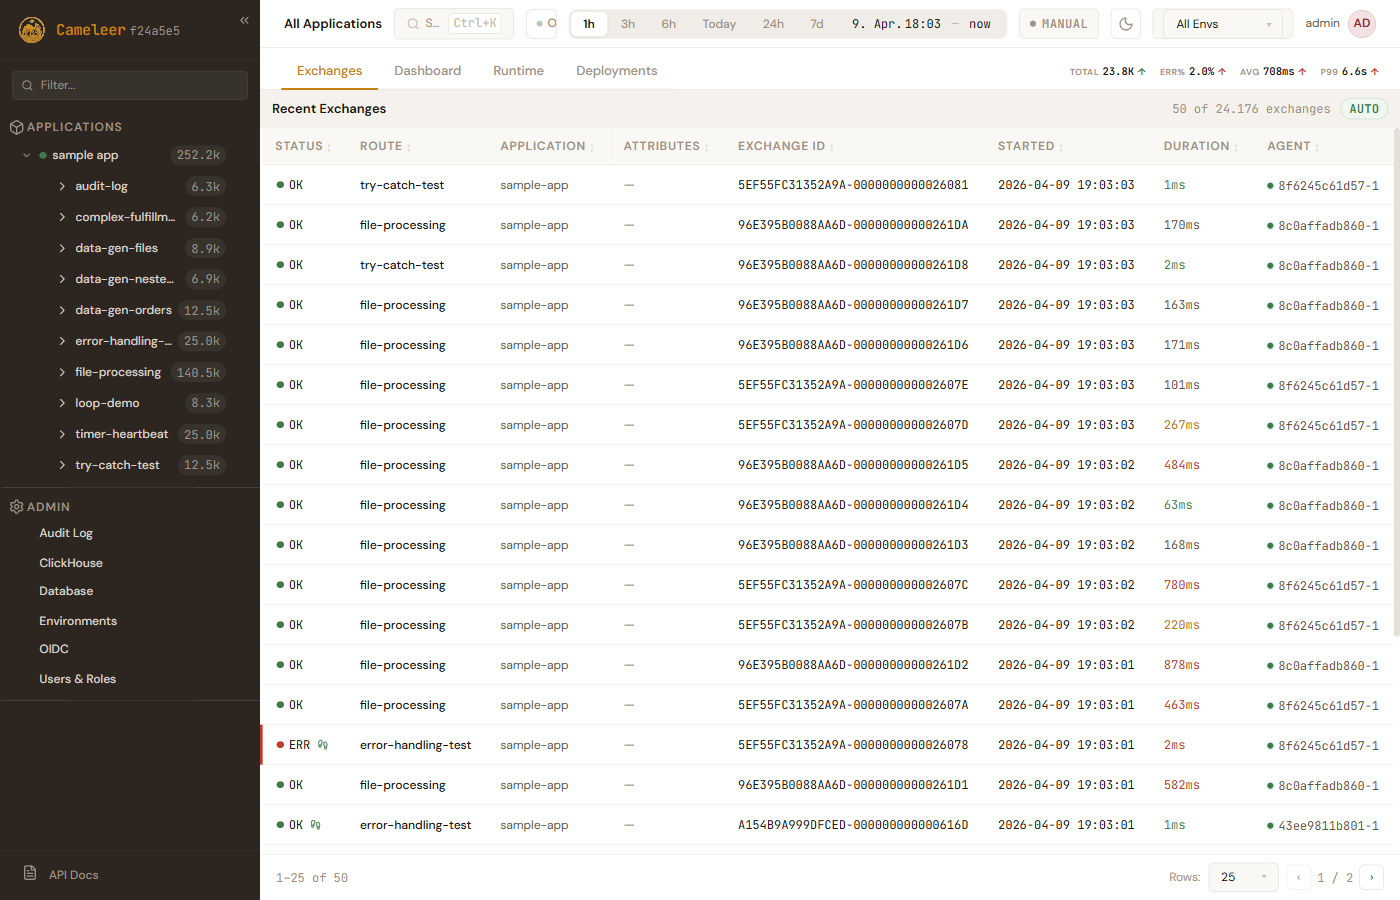Collapse the sidebar with the double-chevron icon
Viewport: 1400px width, 900px height.
244,20
